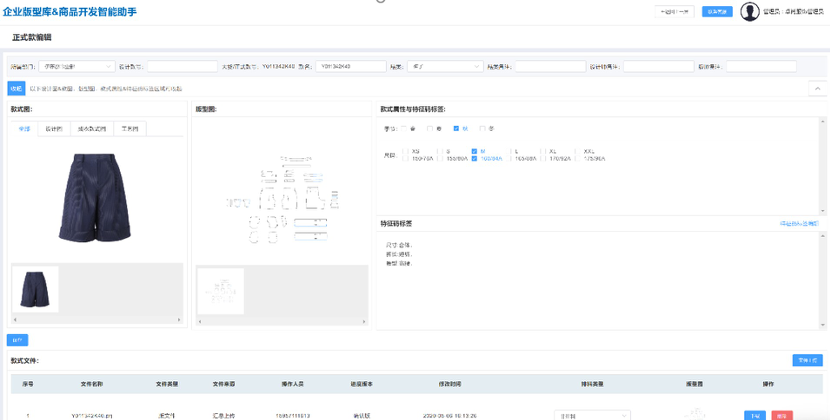Open the marker type dropdown in the file row
This screenshot has width=830, height=420.
[x=593, y=415]
